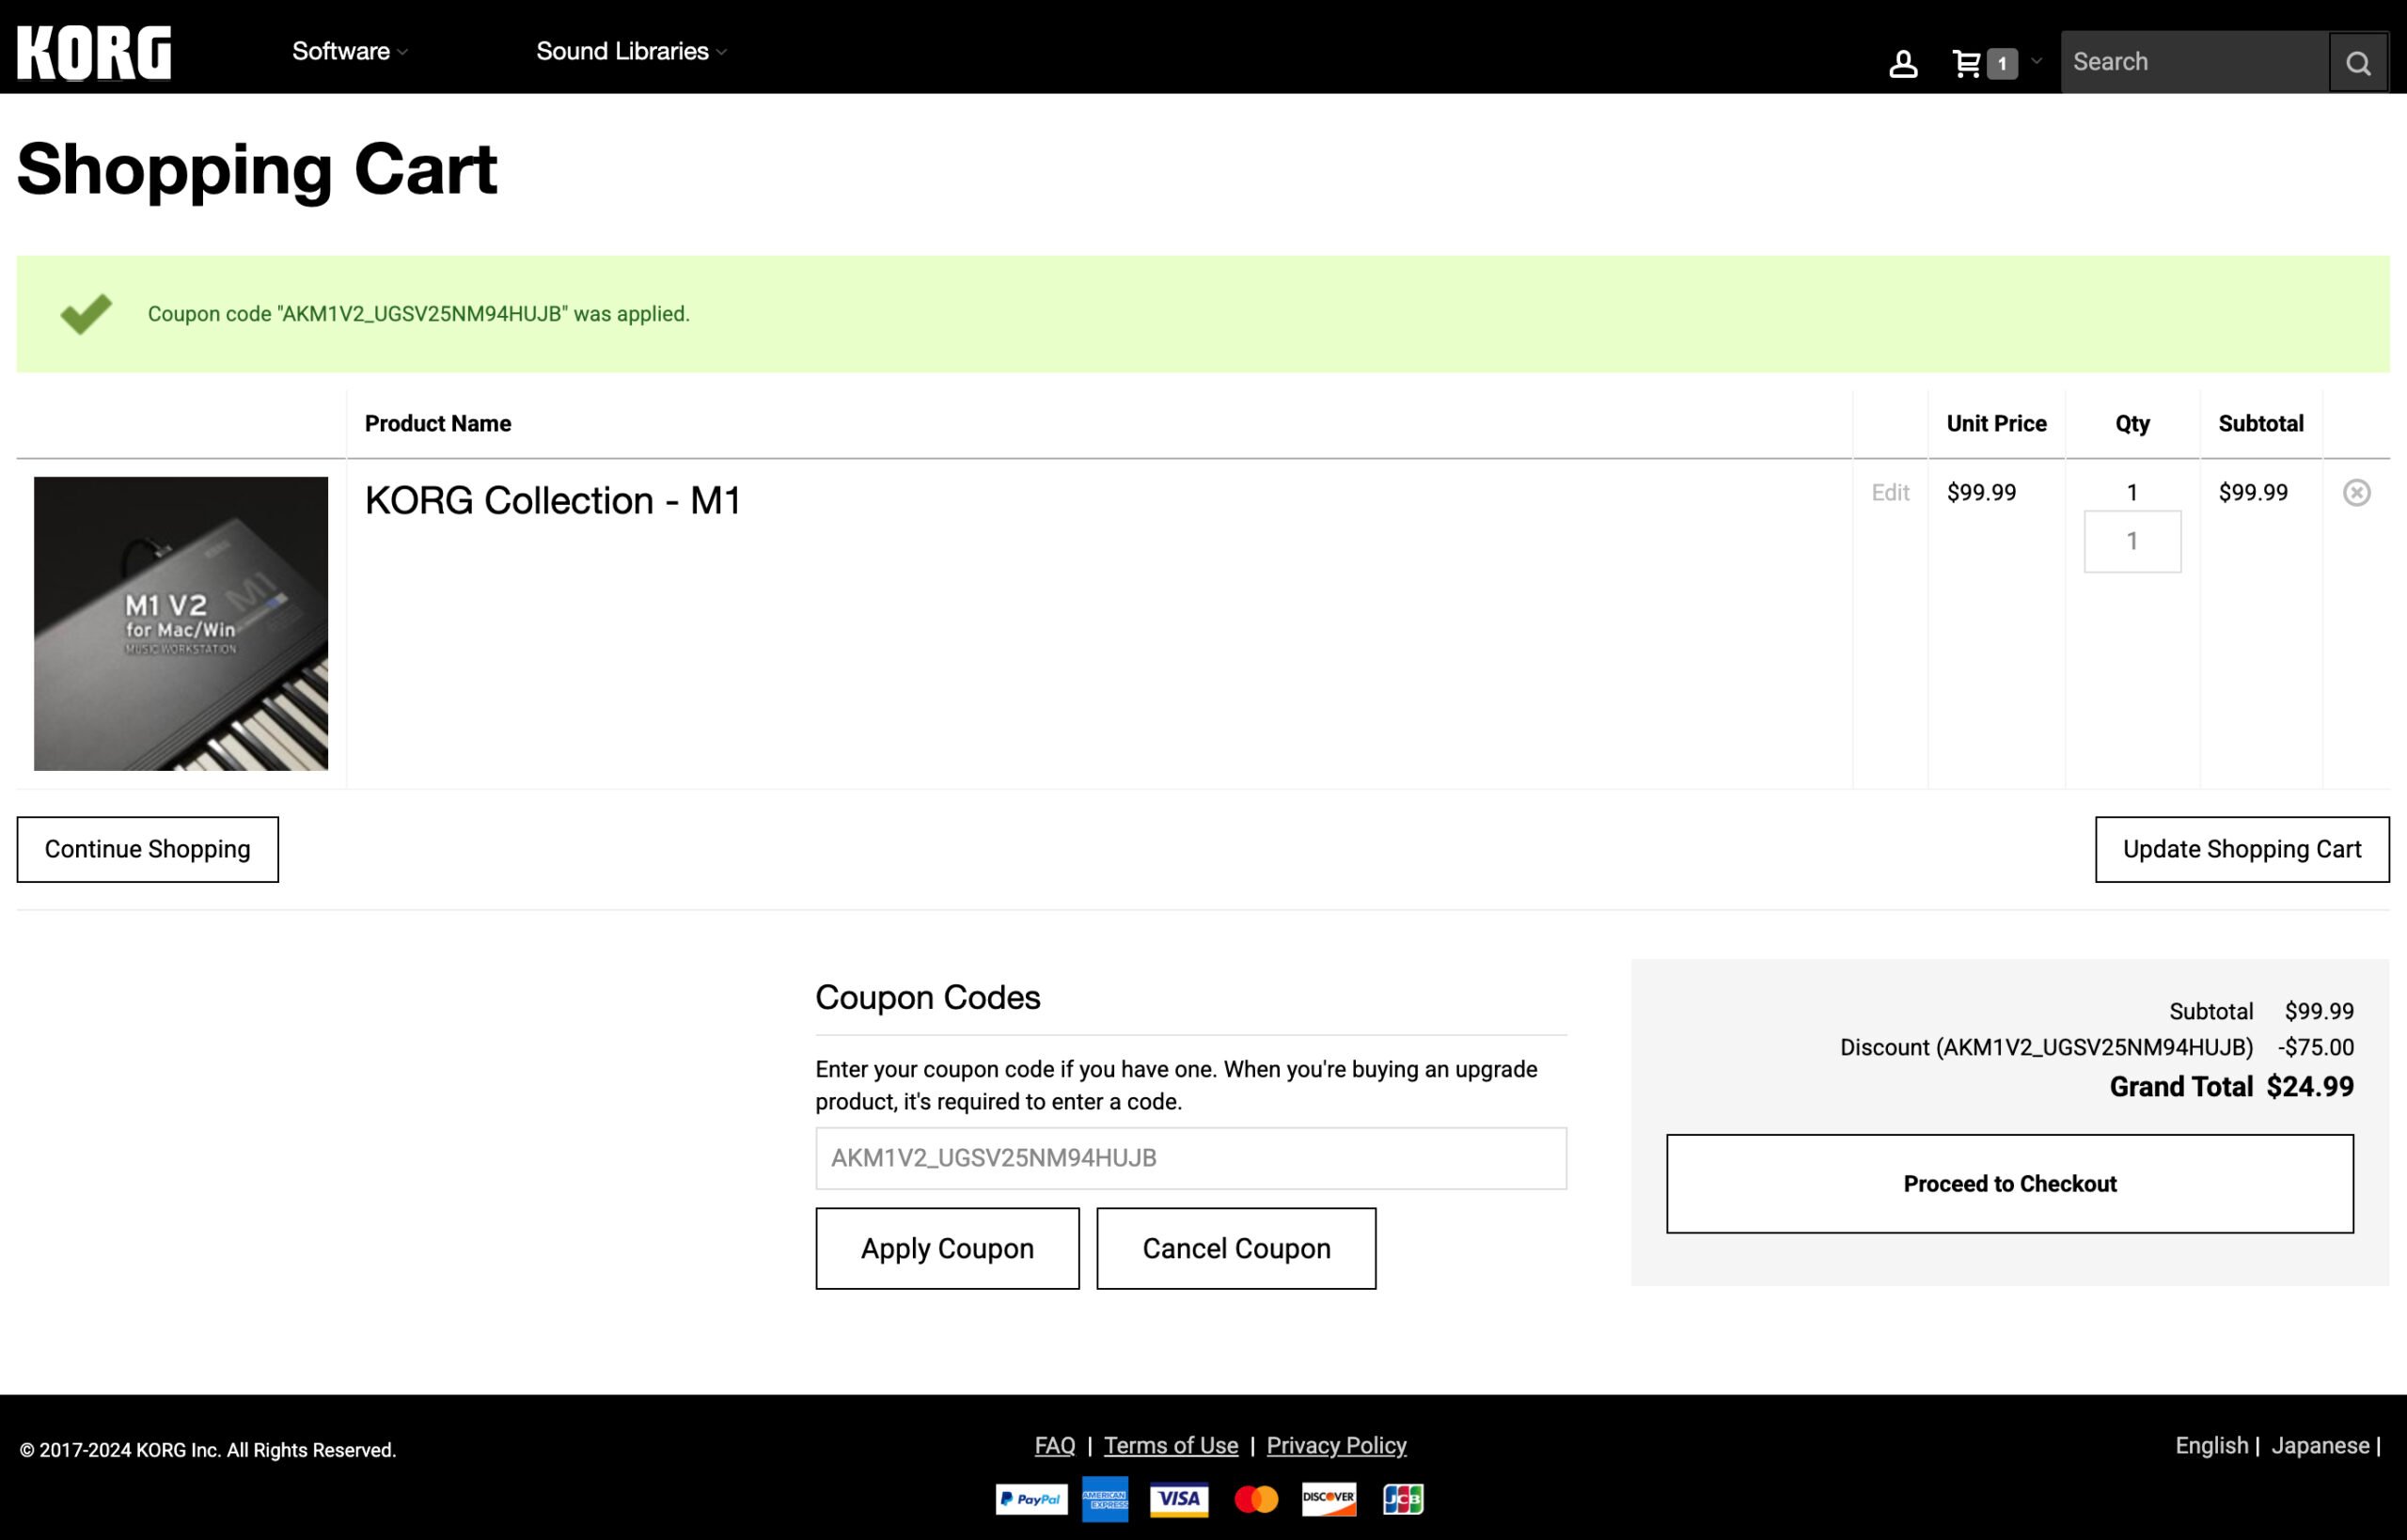Click the Subtotal column header
2407x1540 pixels.
pos(2260,424)
